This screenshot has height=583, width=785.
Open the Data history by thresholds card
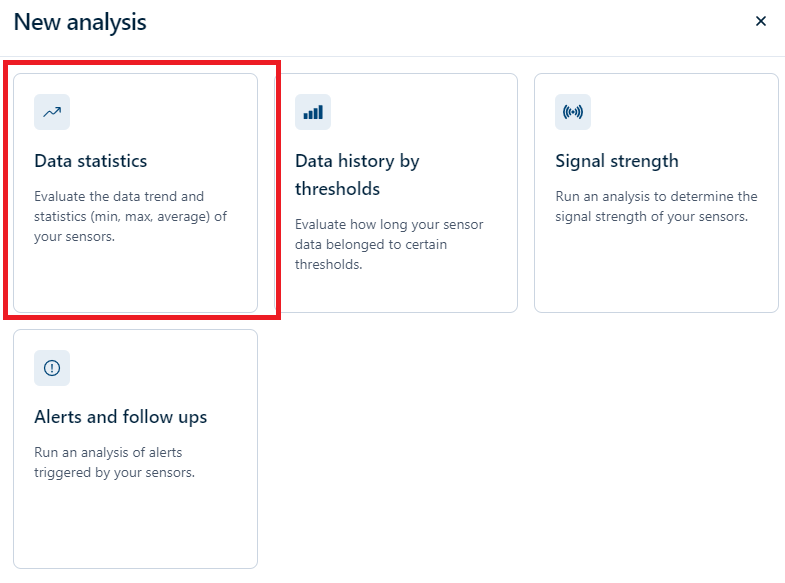396,290
